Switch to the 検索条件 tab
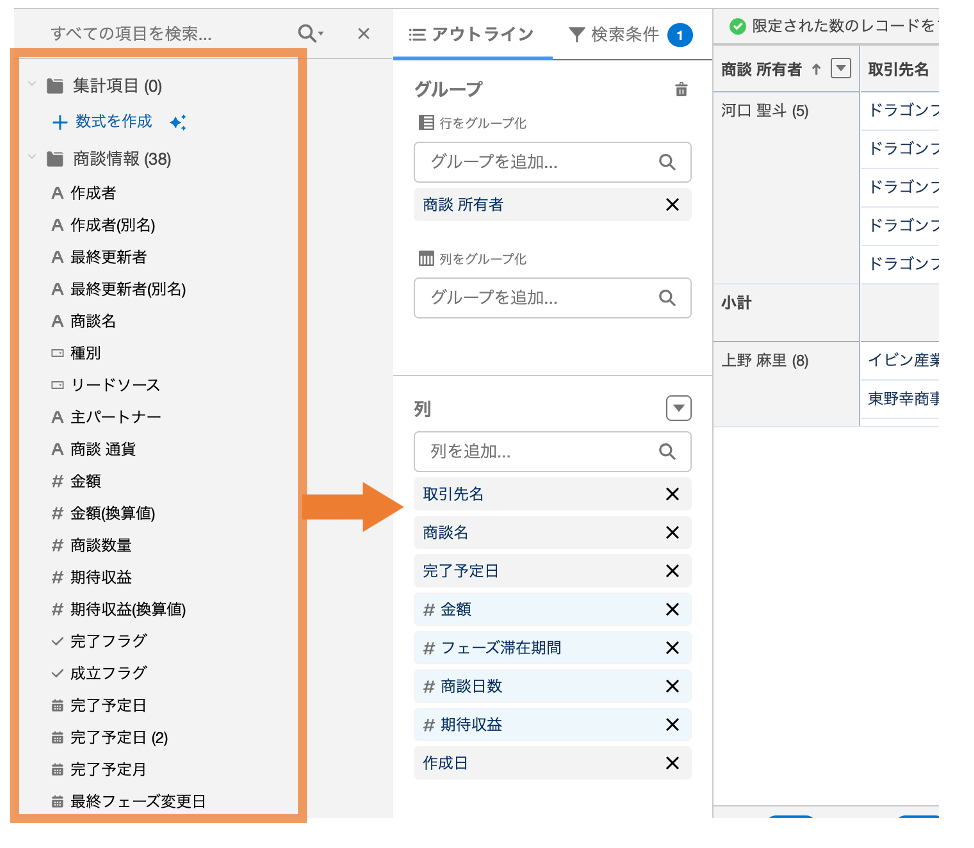 pos(613,35)
